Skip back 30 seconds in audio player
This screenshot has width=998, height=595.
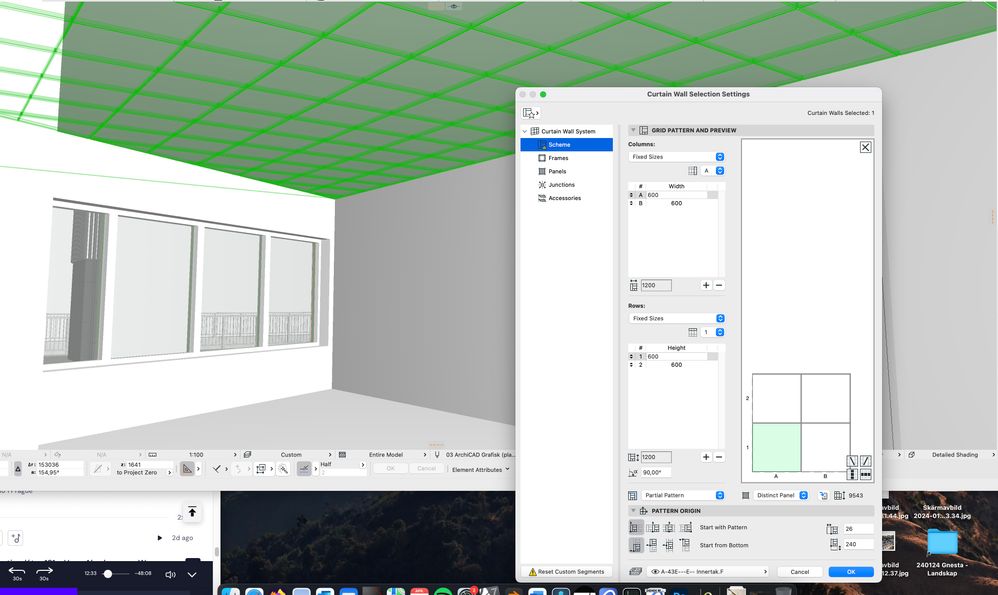17,573
